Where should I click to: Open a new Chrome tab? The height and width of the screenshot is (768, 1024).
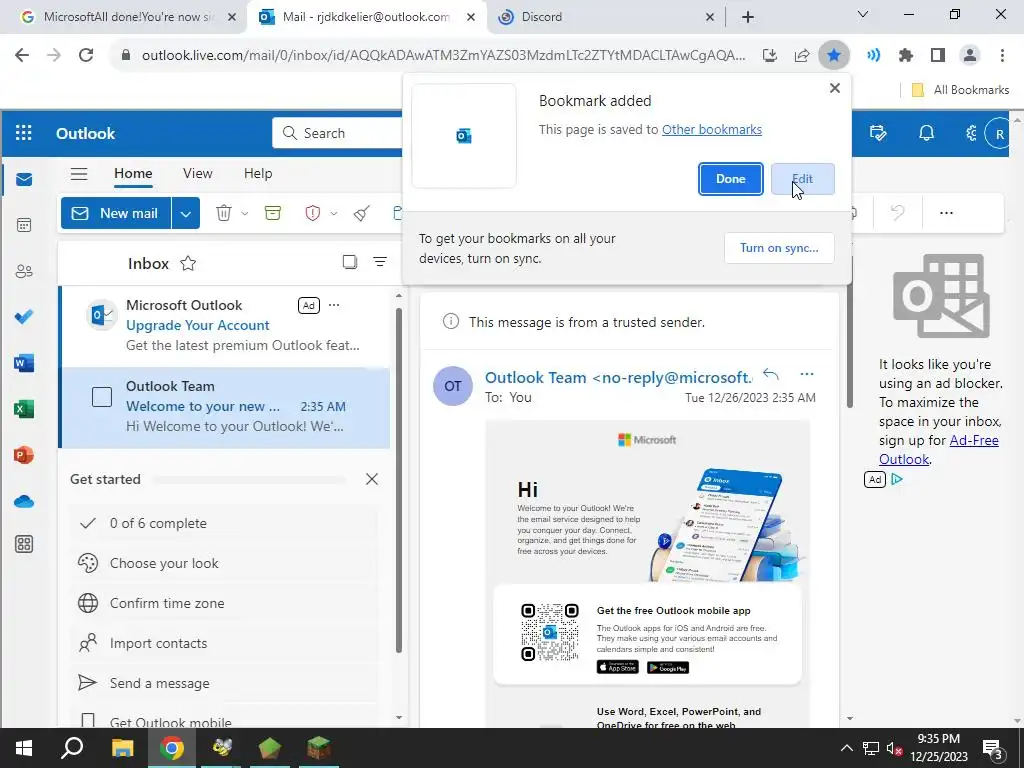click(x=748, y=17)
